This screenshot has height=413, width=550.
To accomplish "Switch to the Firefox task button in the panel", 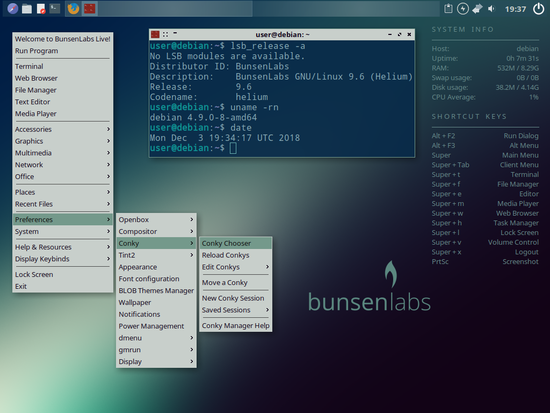I will pyautogui.click(x=73, y=8).
